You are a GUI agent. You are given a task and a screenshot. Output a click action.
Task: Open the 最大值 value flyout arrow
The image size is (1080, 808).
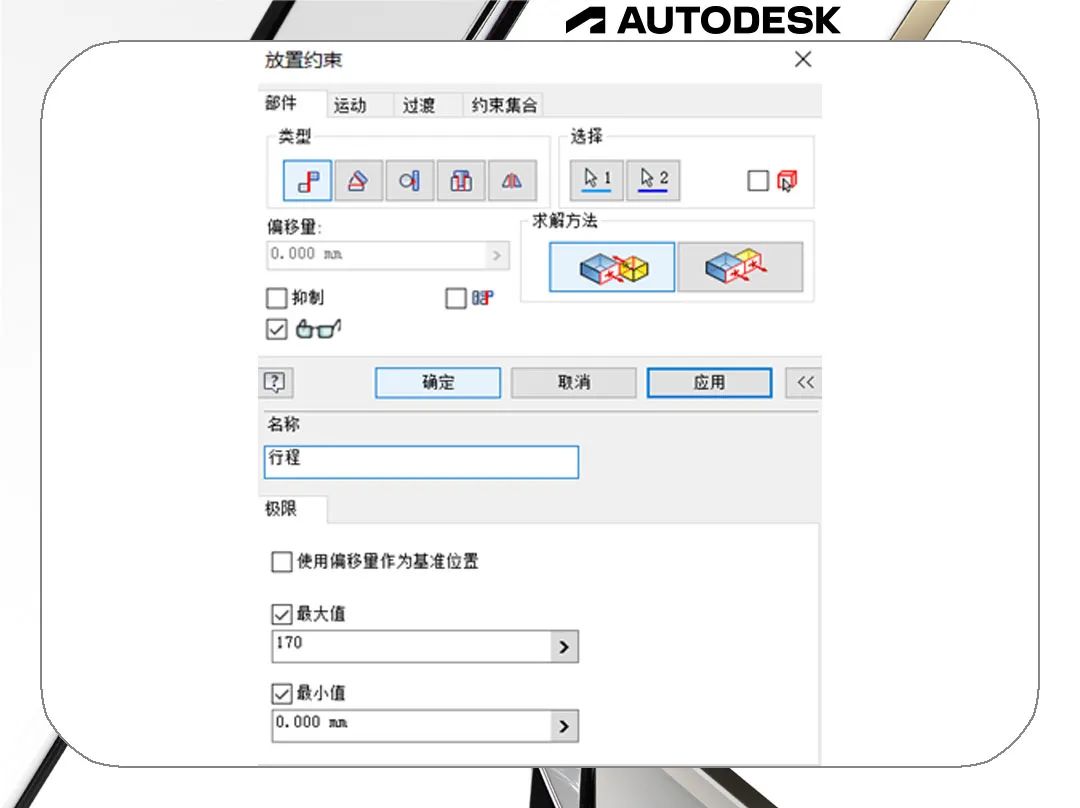tap(566, 646)
